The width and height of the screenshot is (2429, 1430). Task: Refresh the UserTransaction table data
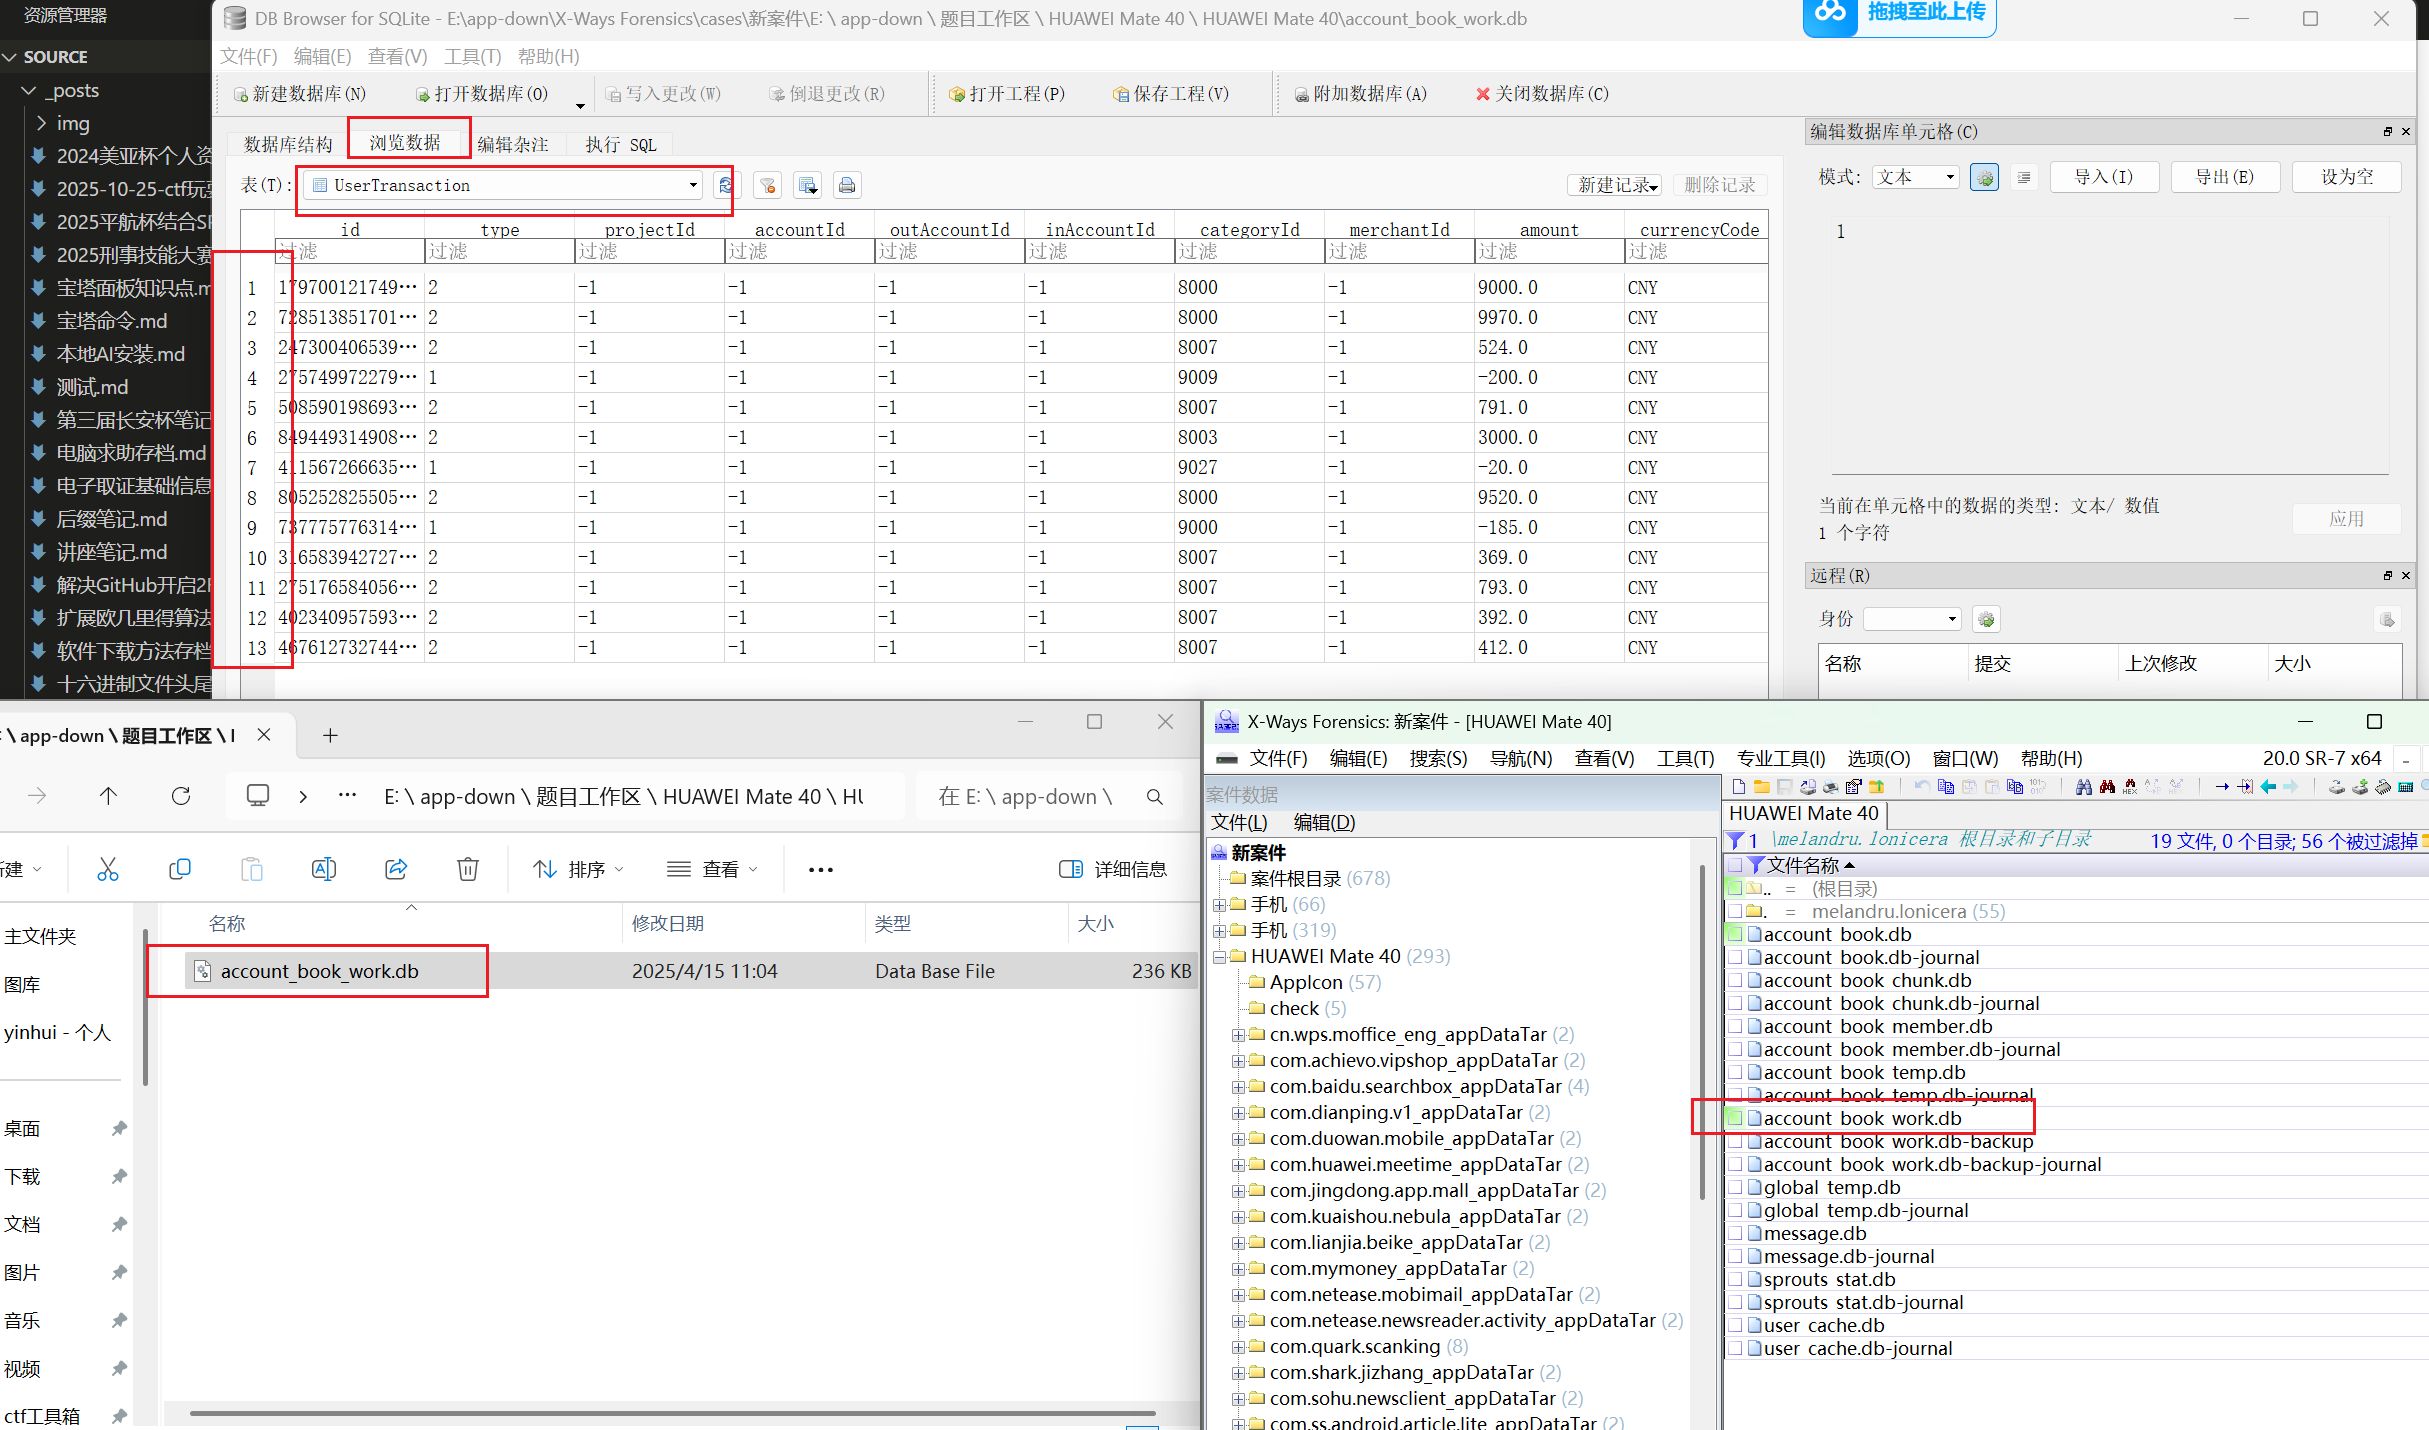[725, 185]
